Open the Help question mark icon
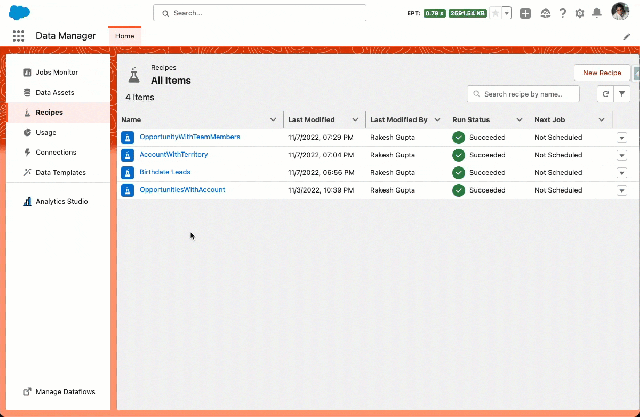The image size is (640, 417). click(563, 13)
